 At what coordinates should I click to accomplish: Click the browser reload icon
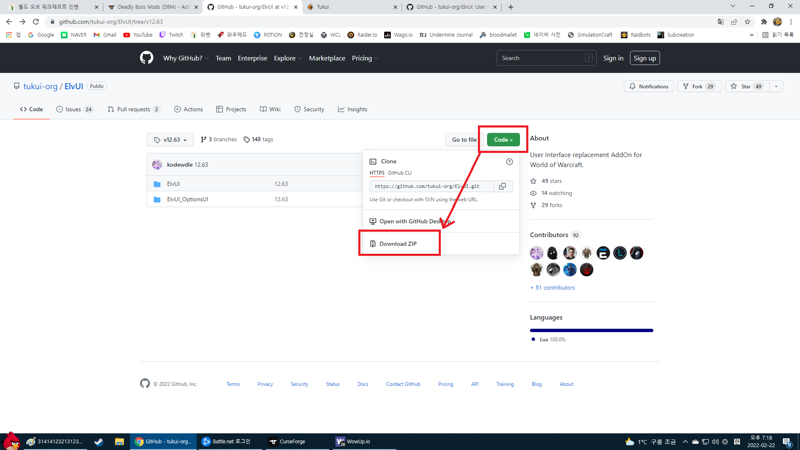(x=36, y=22)
